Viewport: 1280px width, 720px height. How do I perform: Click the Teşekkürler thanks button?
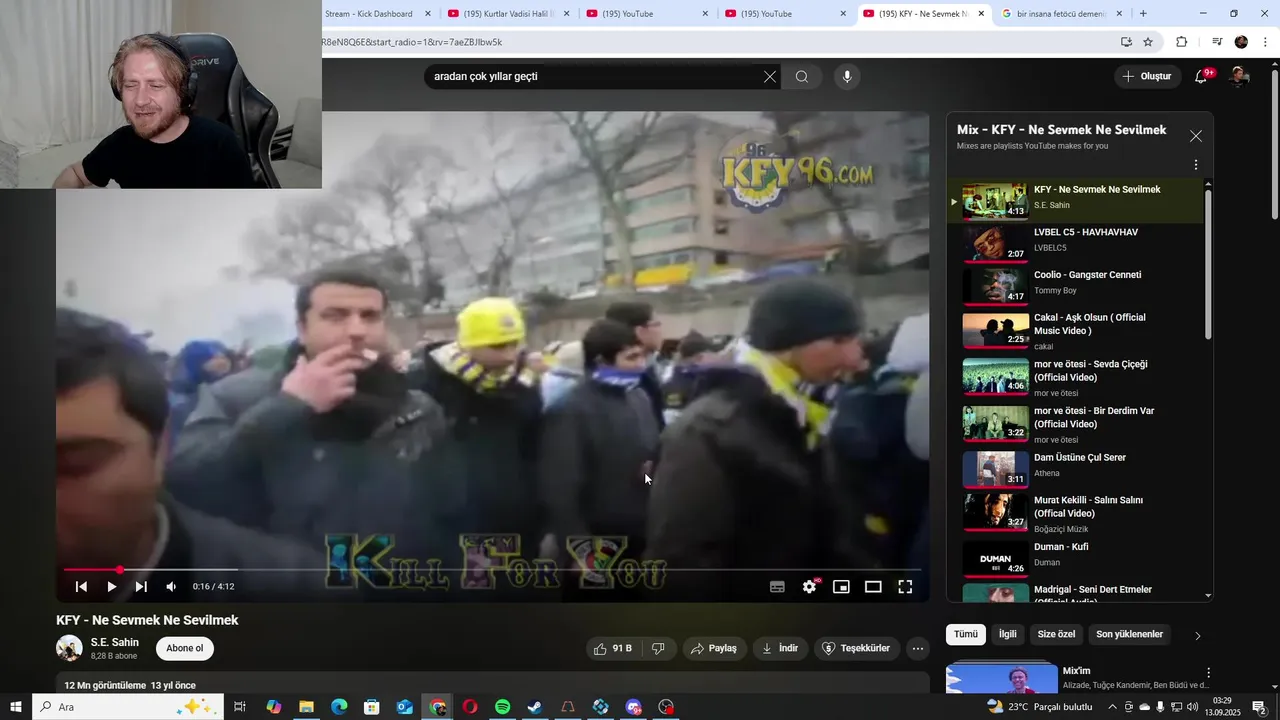(857, 648)
